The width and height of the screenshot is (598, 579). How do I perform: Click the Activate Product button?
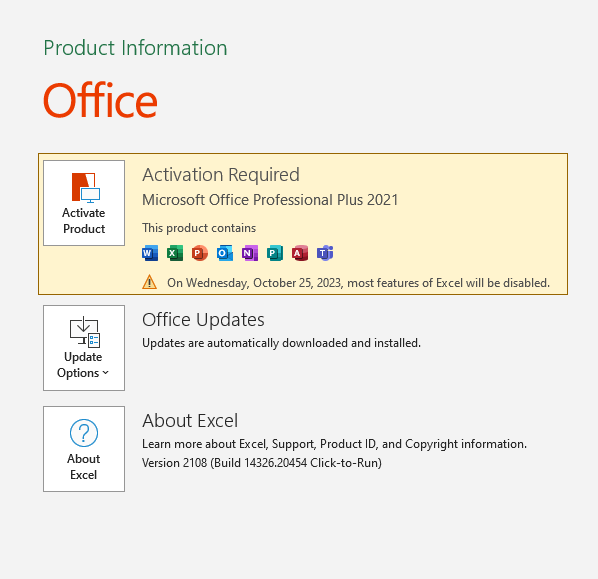coord(84,203)
